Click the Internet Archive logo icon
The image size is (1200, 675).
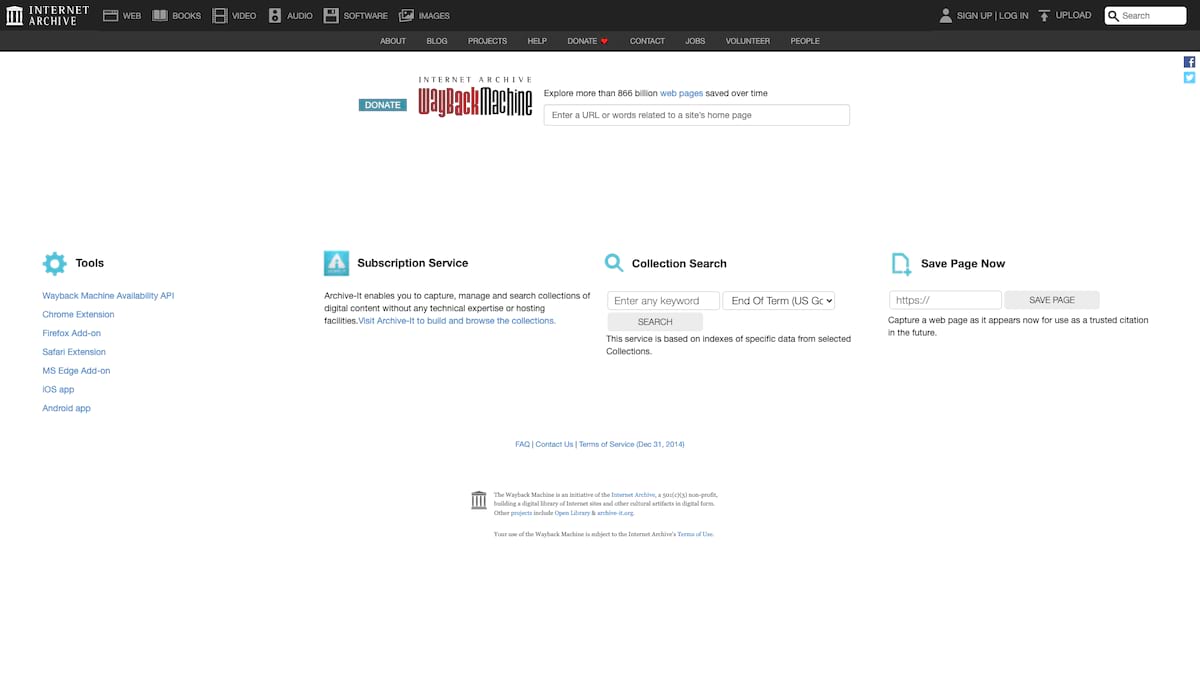tap(15, 15)
